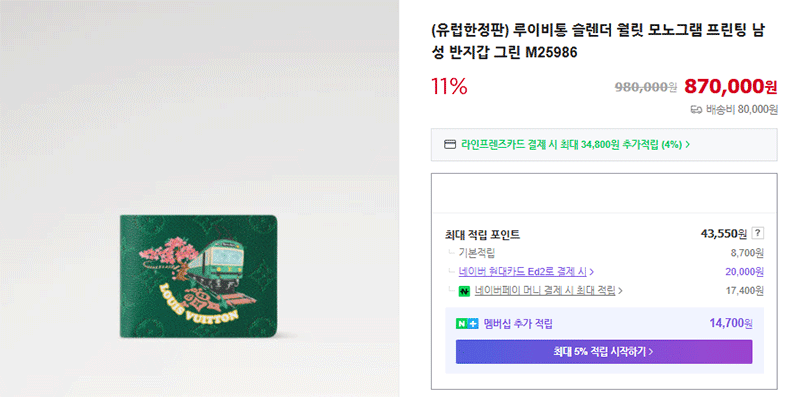Click the 루이비통 슬렌더 월릿 product title
This screenshot has height=397, width=800.
[x=598, y=41]
